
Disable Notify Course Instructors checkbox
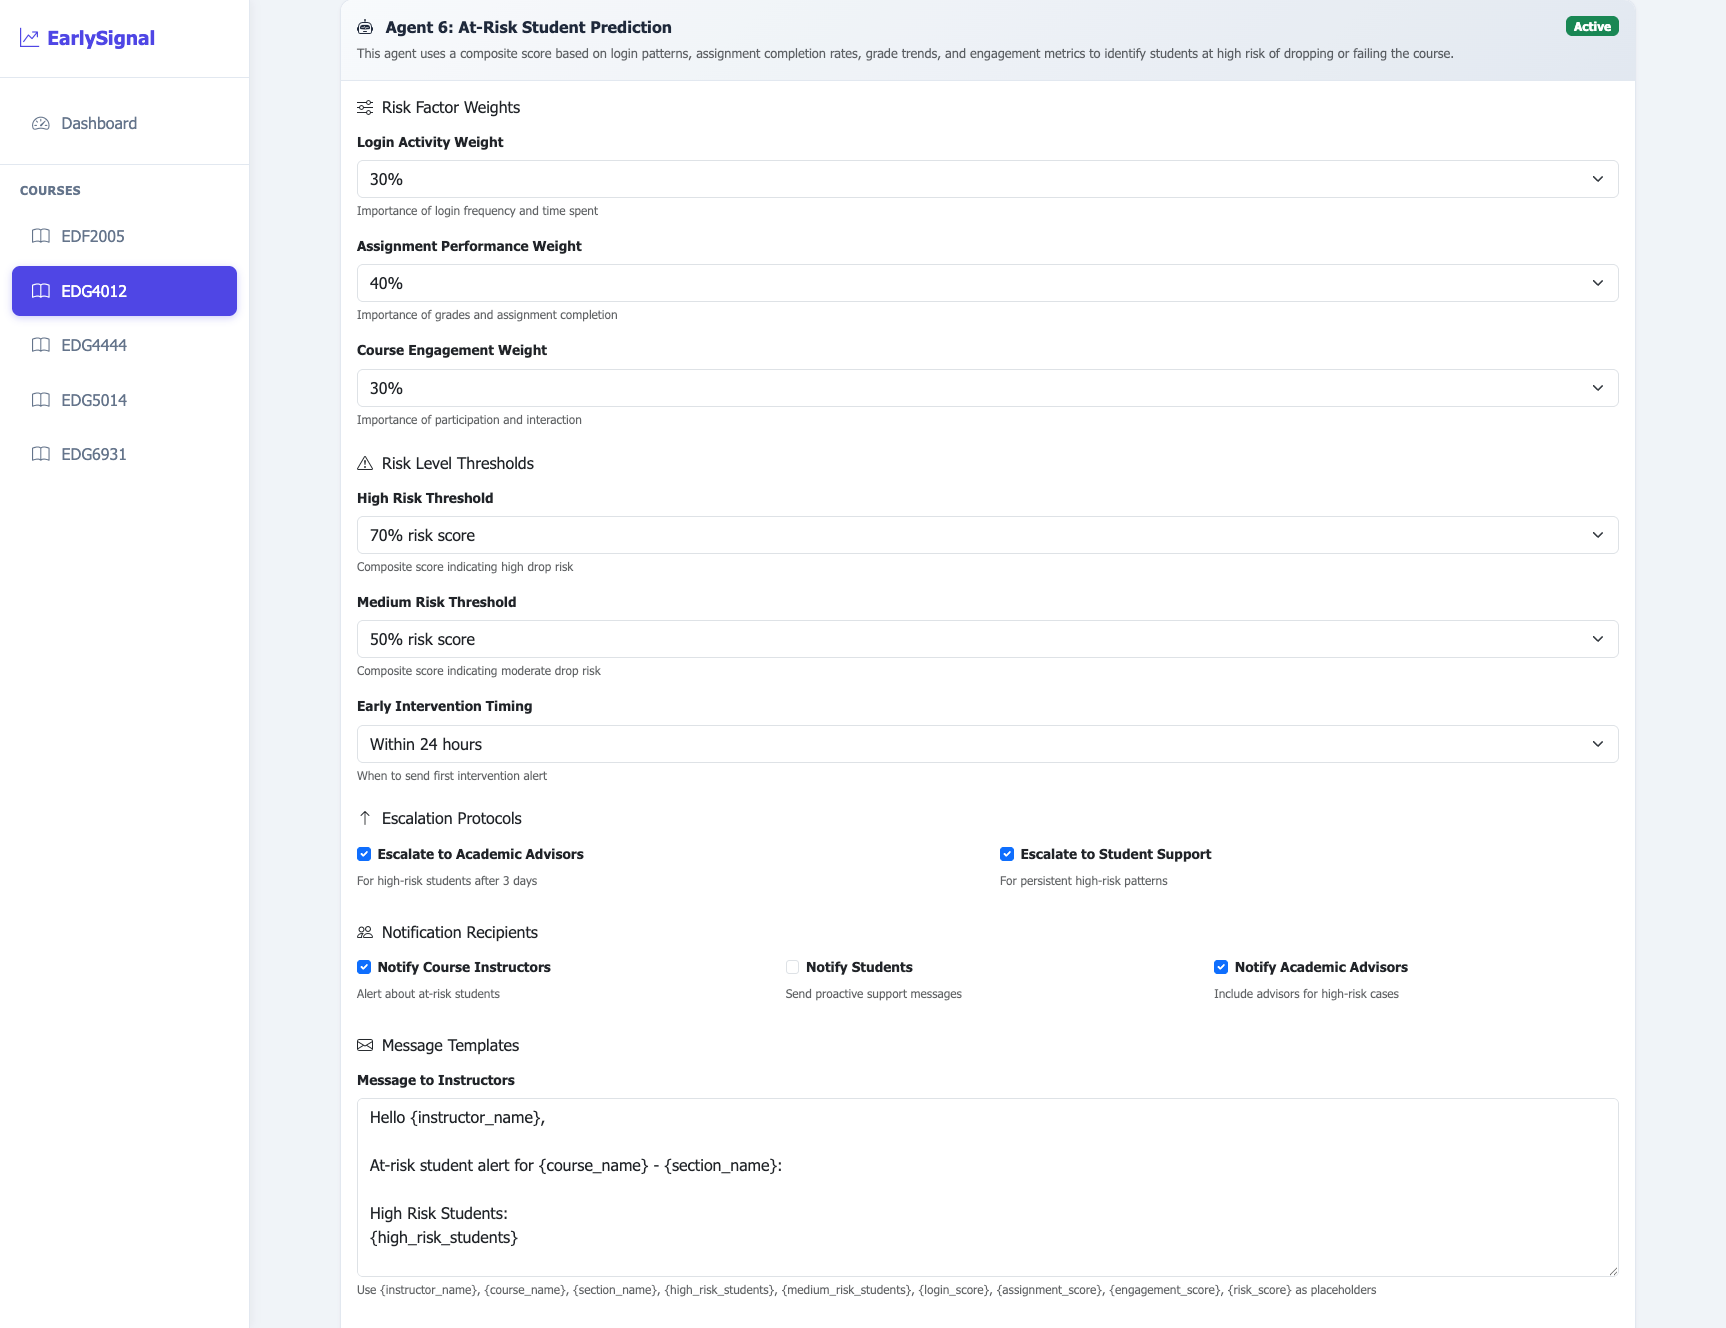[x=364, y=967]
